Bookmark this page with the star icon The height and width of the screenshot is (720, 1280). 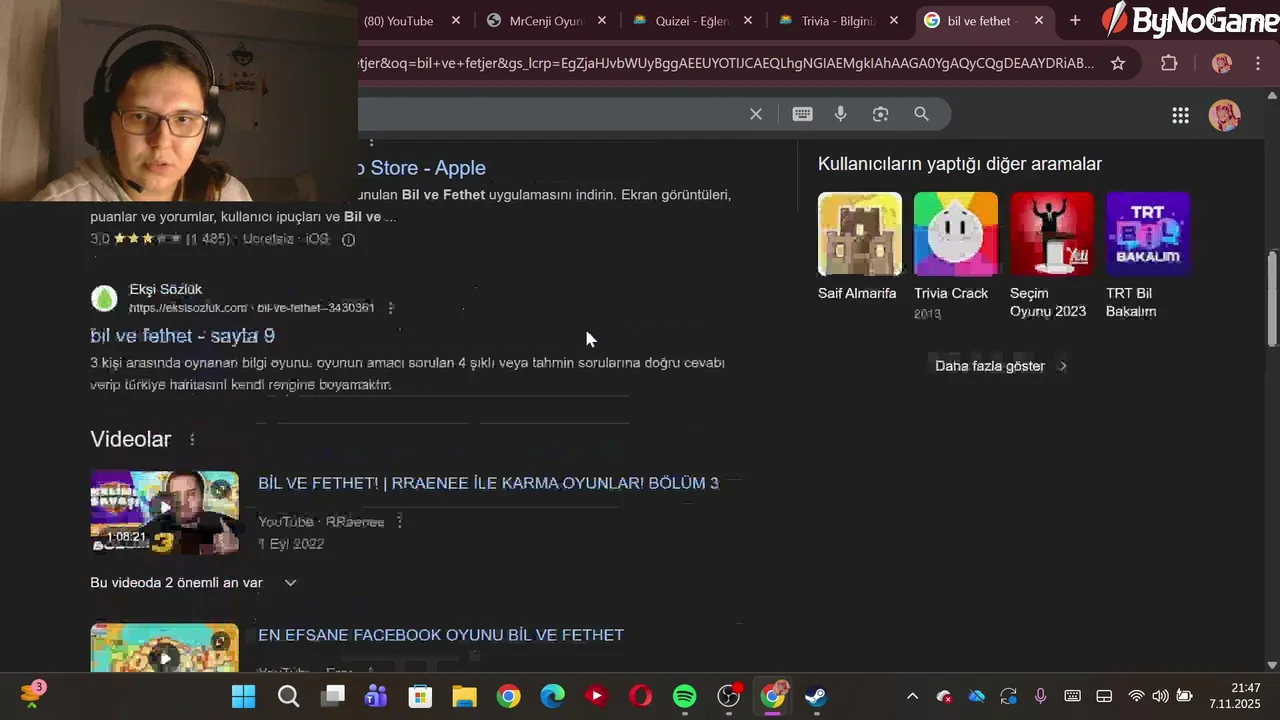click(x=1118, y=63)
